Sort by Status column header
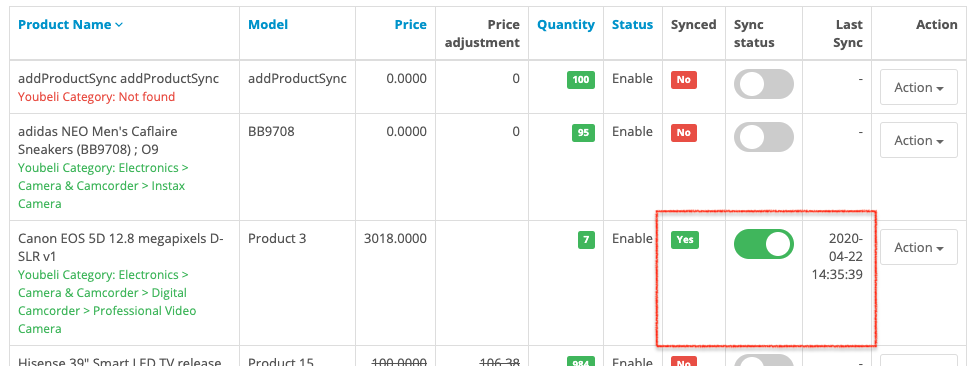Image resolution: width=977 pixels, height=366 pixels. pos(632,25)
